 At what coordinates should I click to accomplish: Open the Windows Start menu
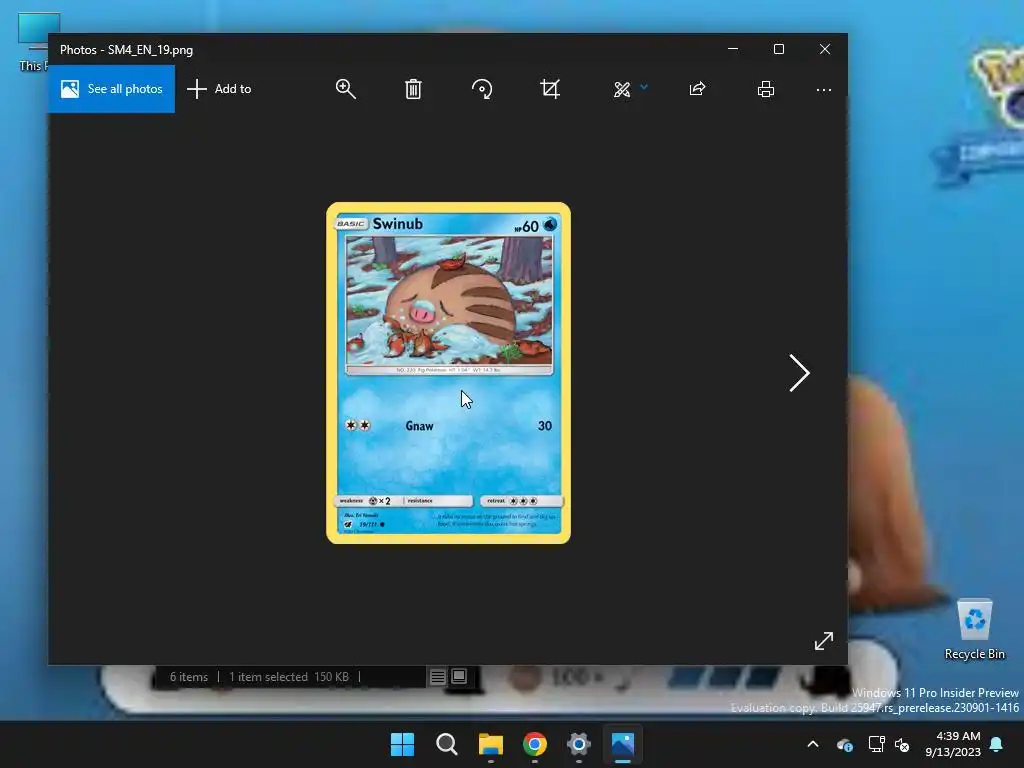pos(402,744)
